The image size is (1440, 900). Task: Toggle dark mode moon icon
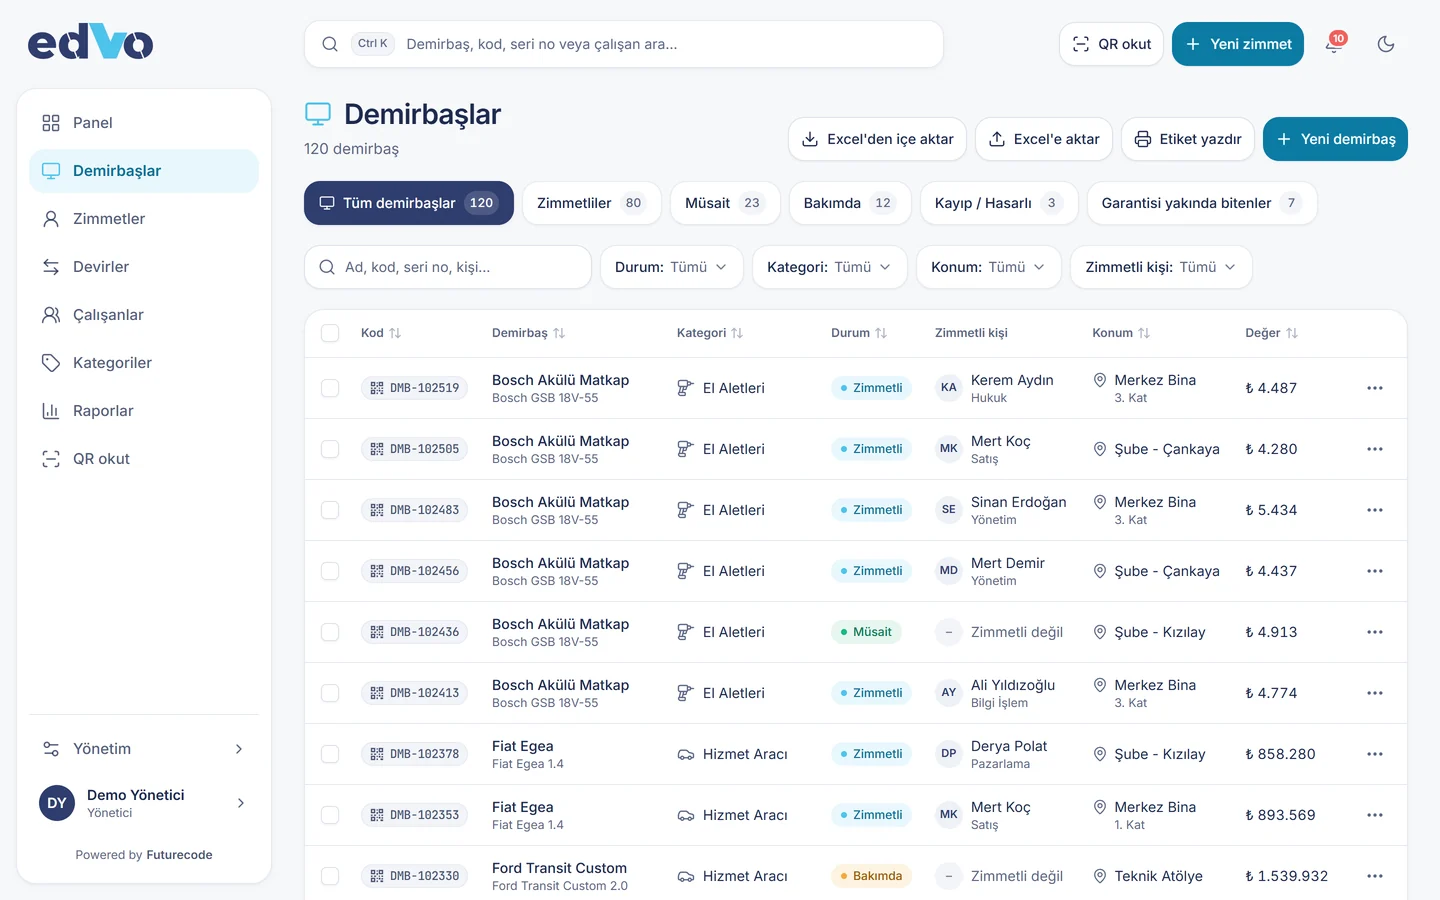(1386, 44)
